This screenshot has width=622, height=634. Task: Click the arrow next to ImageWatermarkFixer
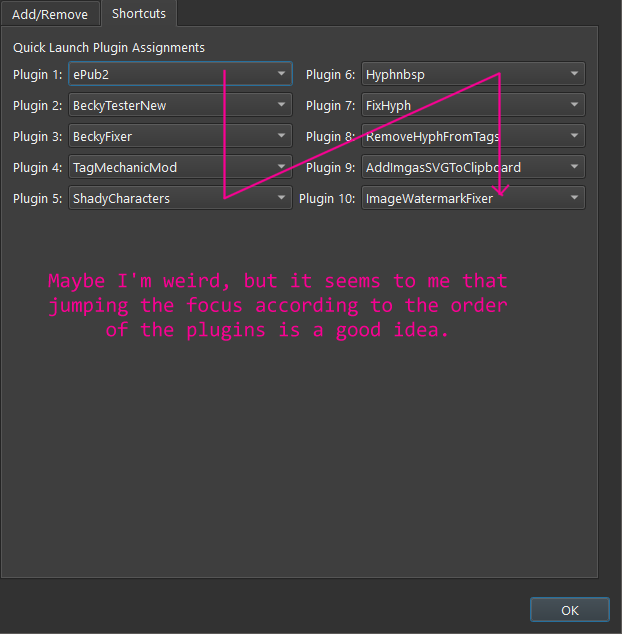click(x=574, y=198)
